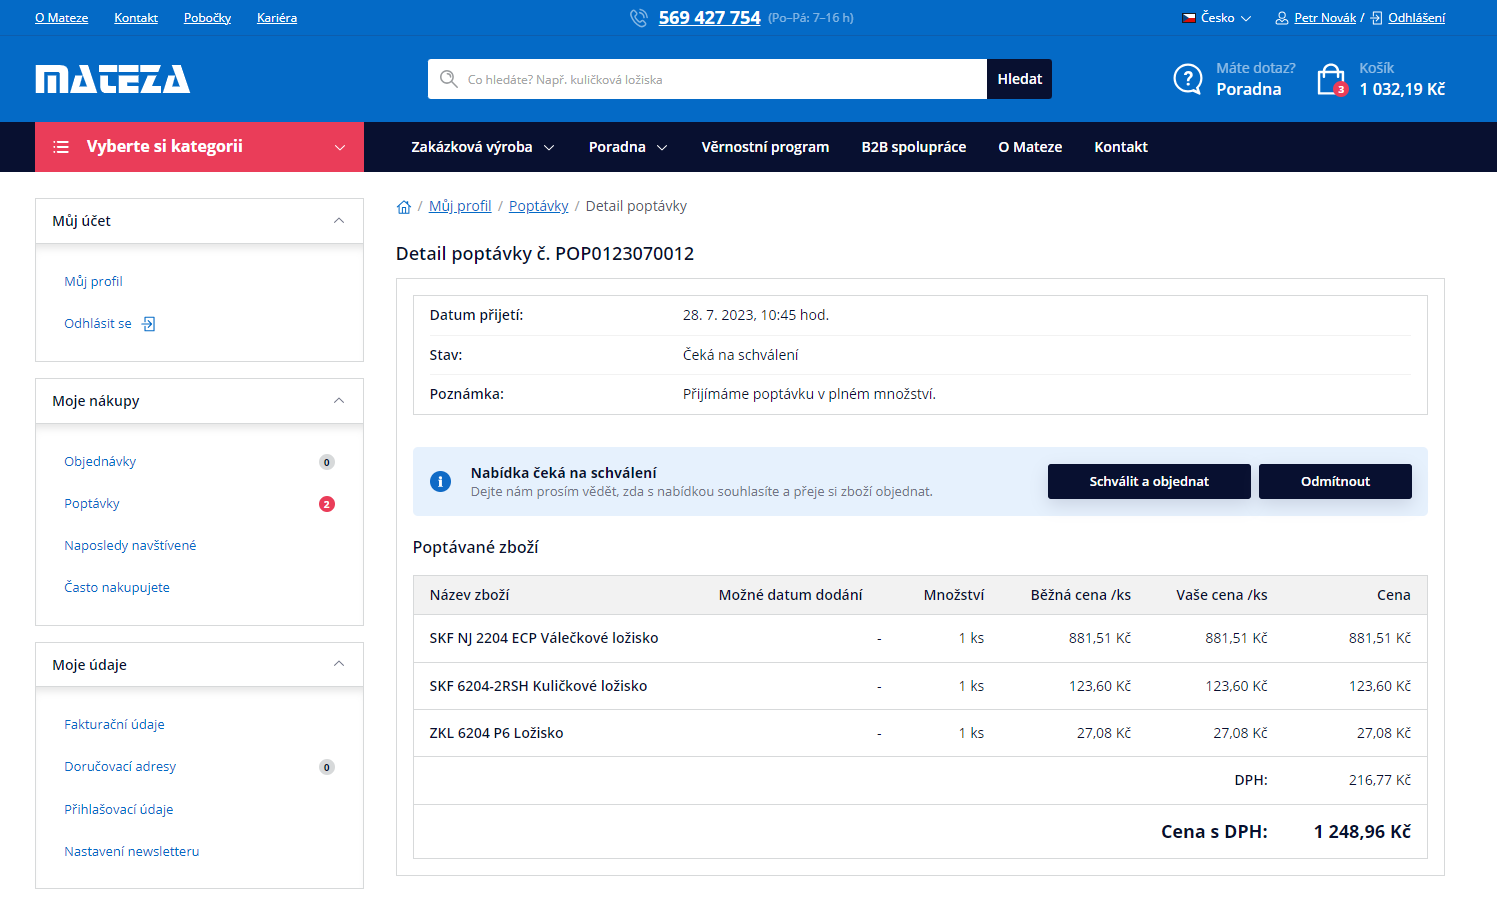Viewport: 1497px width, 899px height.
Task: Click the Poradna question mark icon
Action: (1188, 79)
